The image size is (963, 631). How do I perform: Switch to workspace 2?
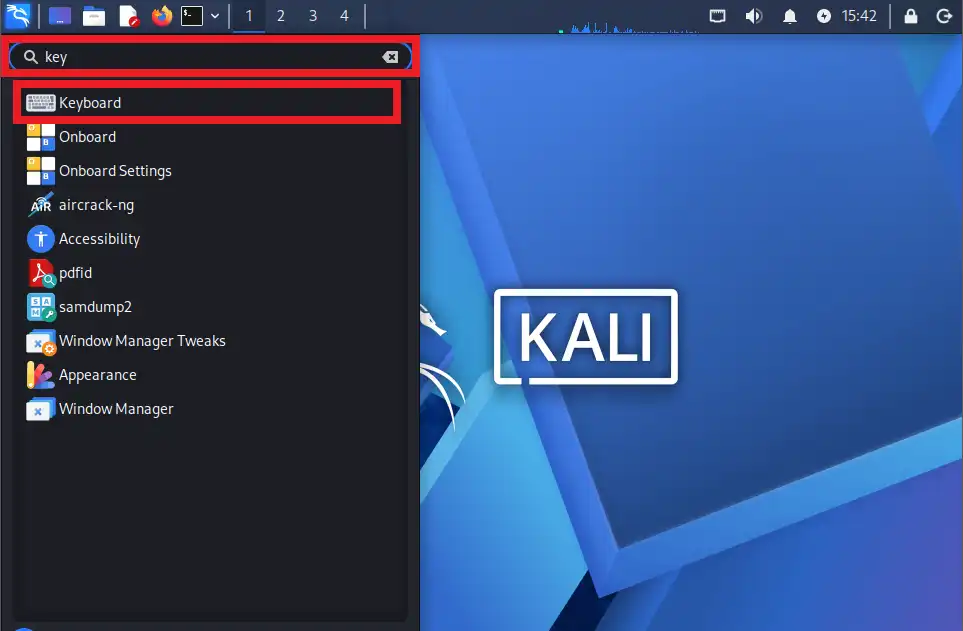[x=281, y=16]
